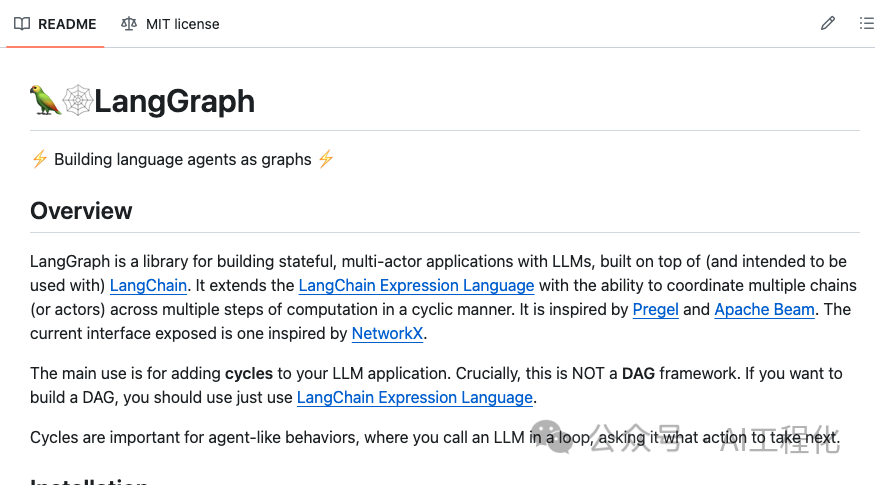875x485 pixels.
Task: Click the Overview section heading
Action: 81,211
